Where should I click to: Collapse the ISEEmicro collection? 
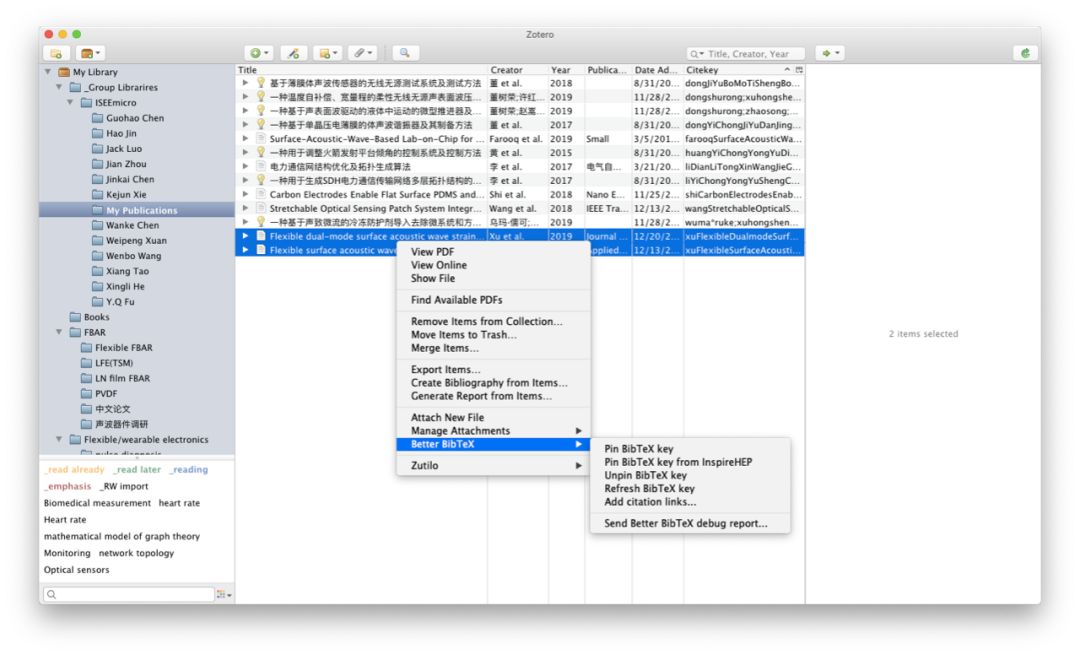pyautogui.click(x=70, y=103)
